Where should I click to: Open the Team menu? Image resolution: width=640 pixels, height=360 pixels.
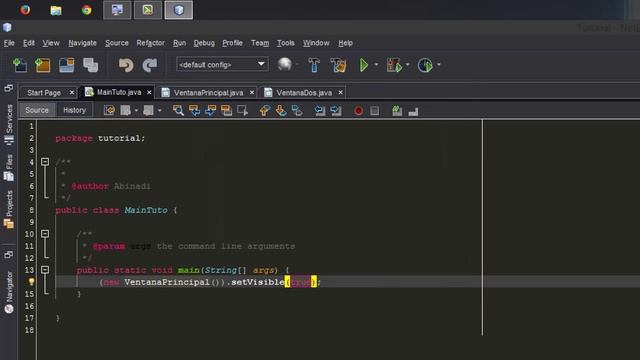pos(260,43)
